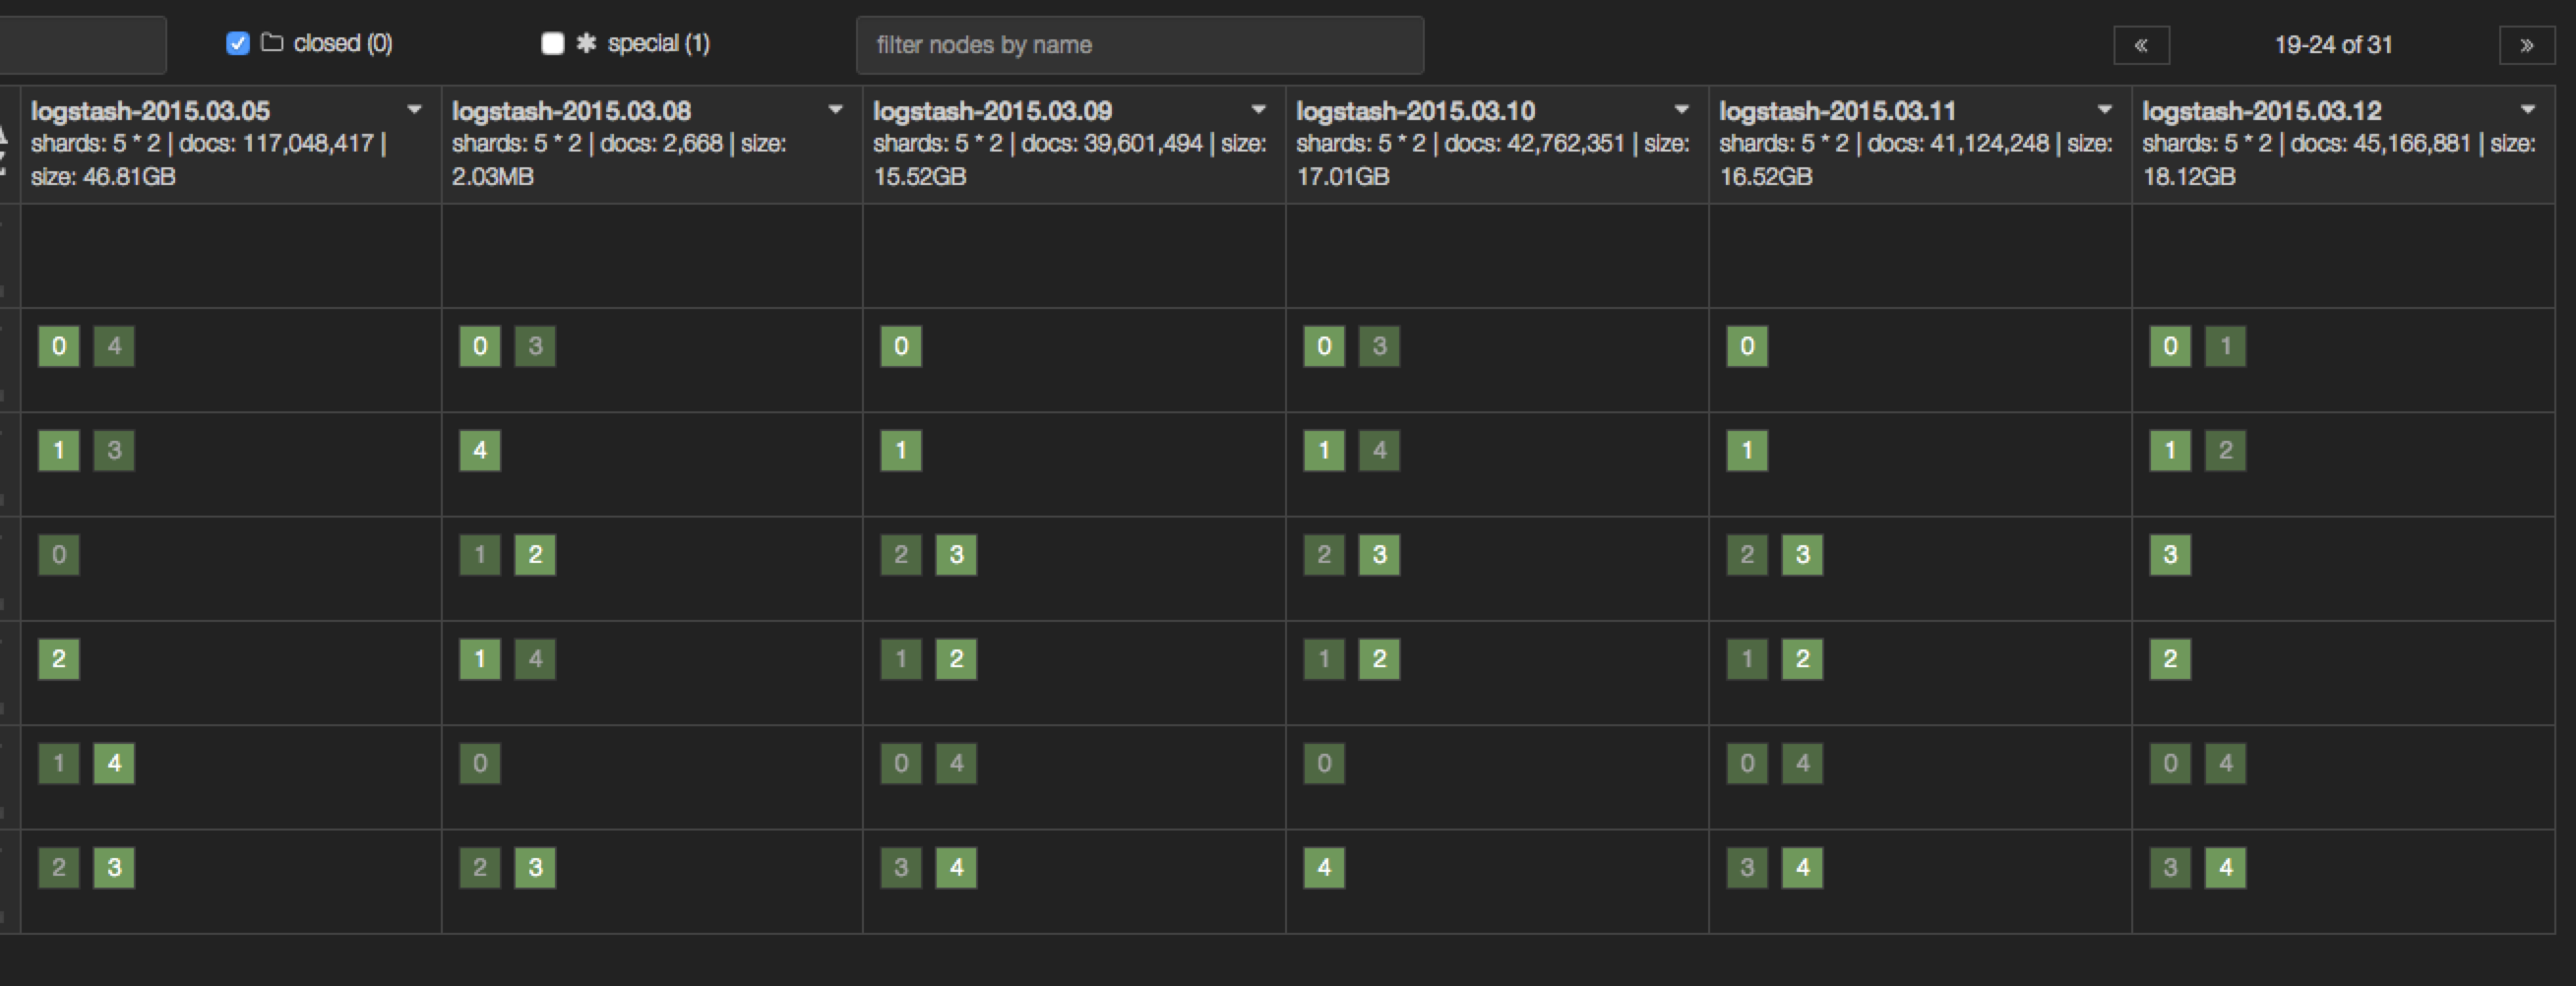Open primary shard 4 of logstash-2015.03.10
Screen dimensions: 2576x986
1324,867
